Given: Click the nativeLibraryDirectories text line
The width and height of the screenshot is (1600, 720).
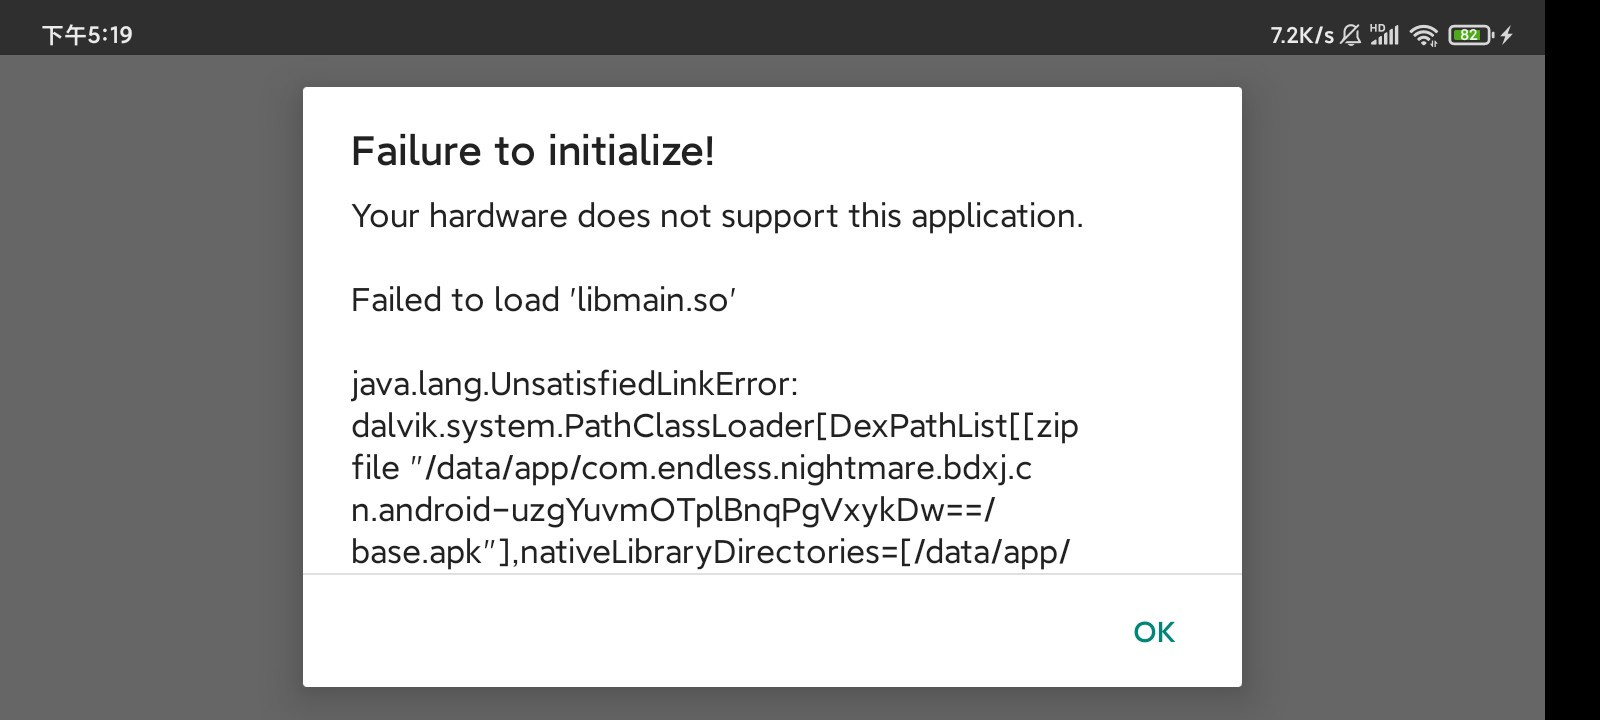Looking at the screenshot, I should pos(711,552).
